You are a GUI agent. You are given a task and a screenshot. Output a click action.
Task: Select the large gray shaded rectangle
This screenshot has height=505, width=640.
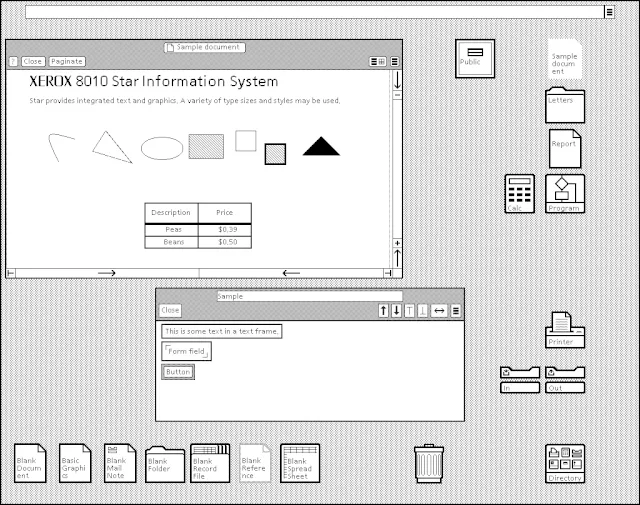tap(206, 146)
